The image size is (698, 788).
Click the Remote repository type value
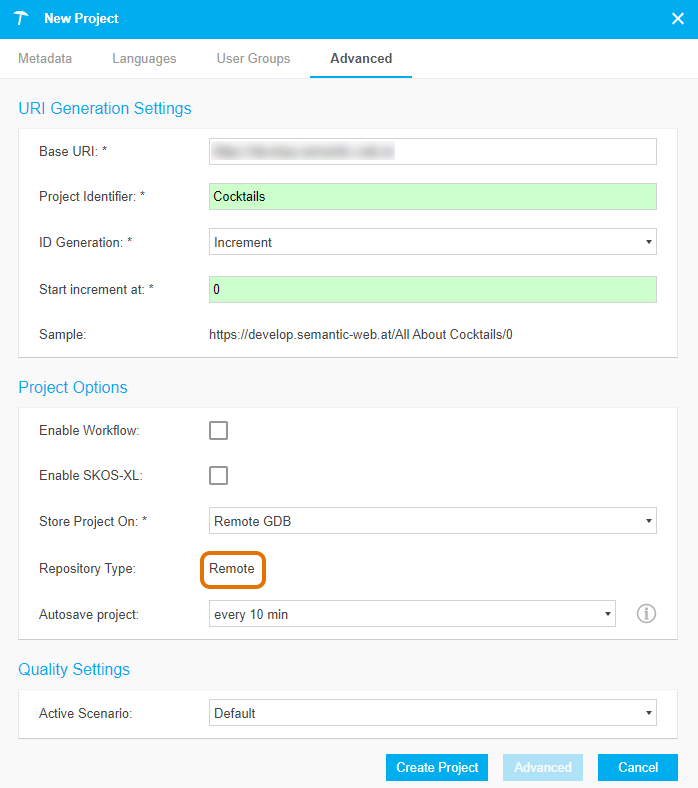pos(232,569)
